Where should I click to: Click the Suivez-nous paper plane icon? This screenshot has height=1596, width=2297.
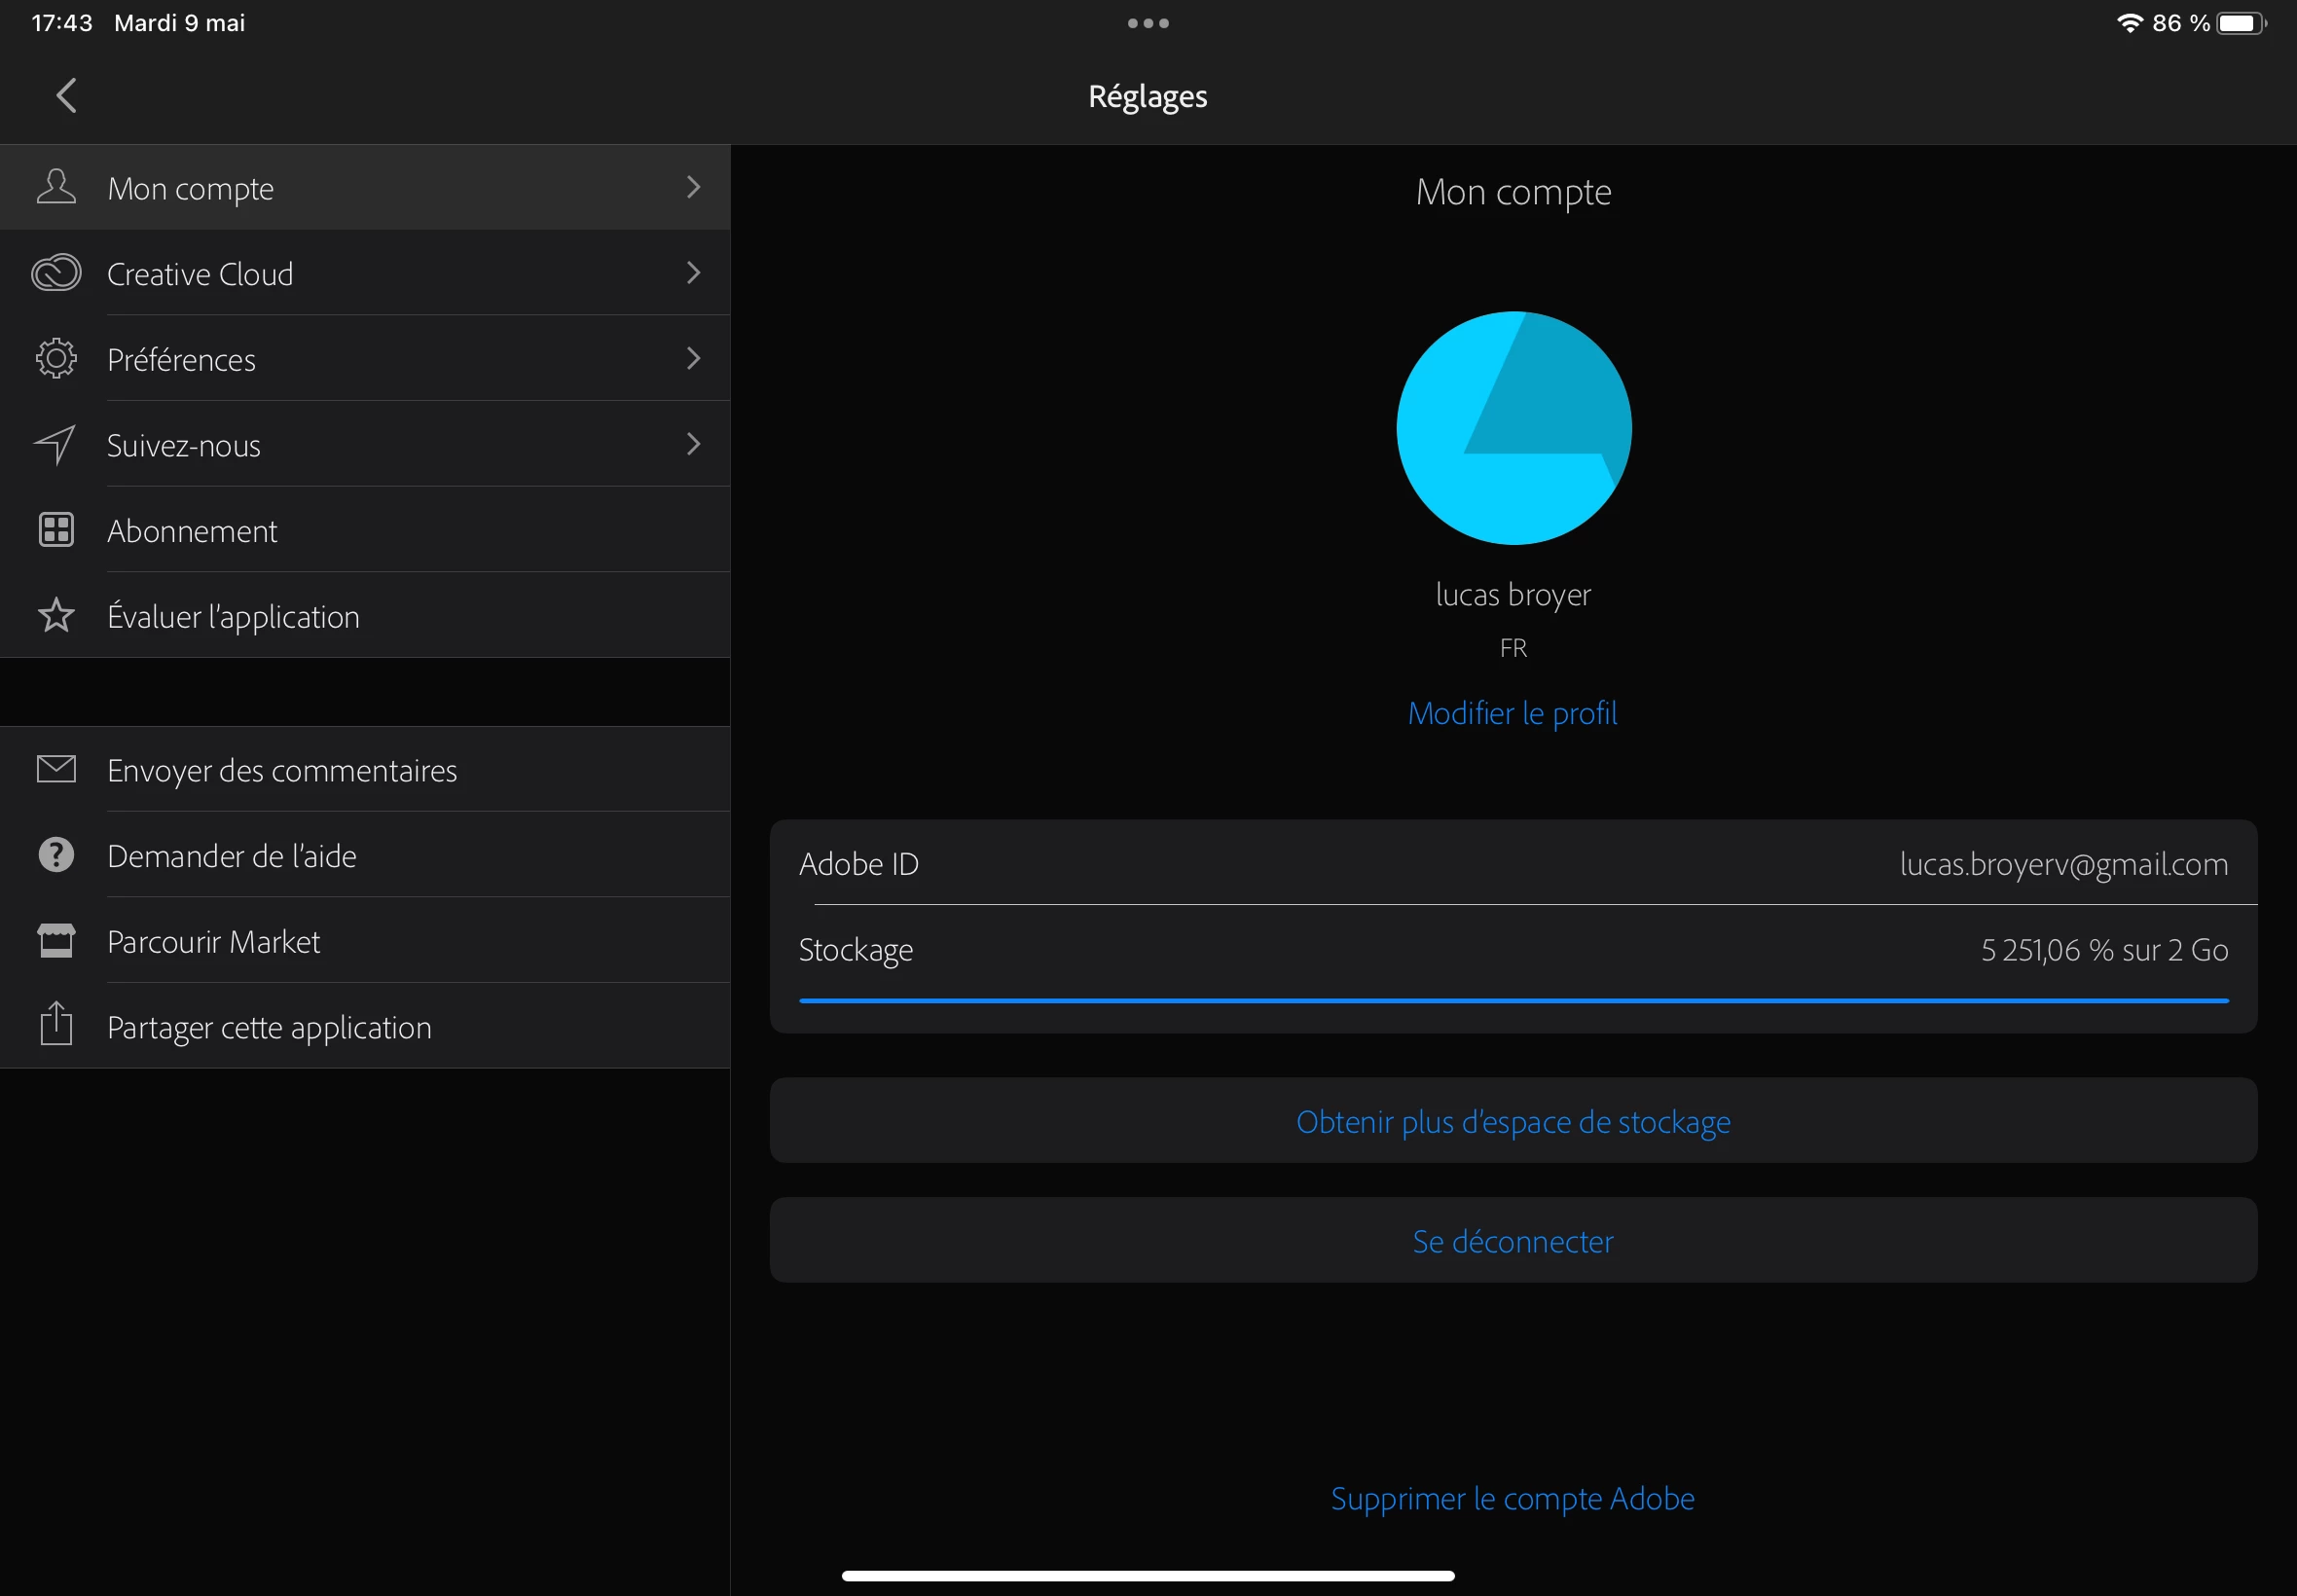pos(55,444)
